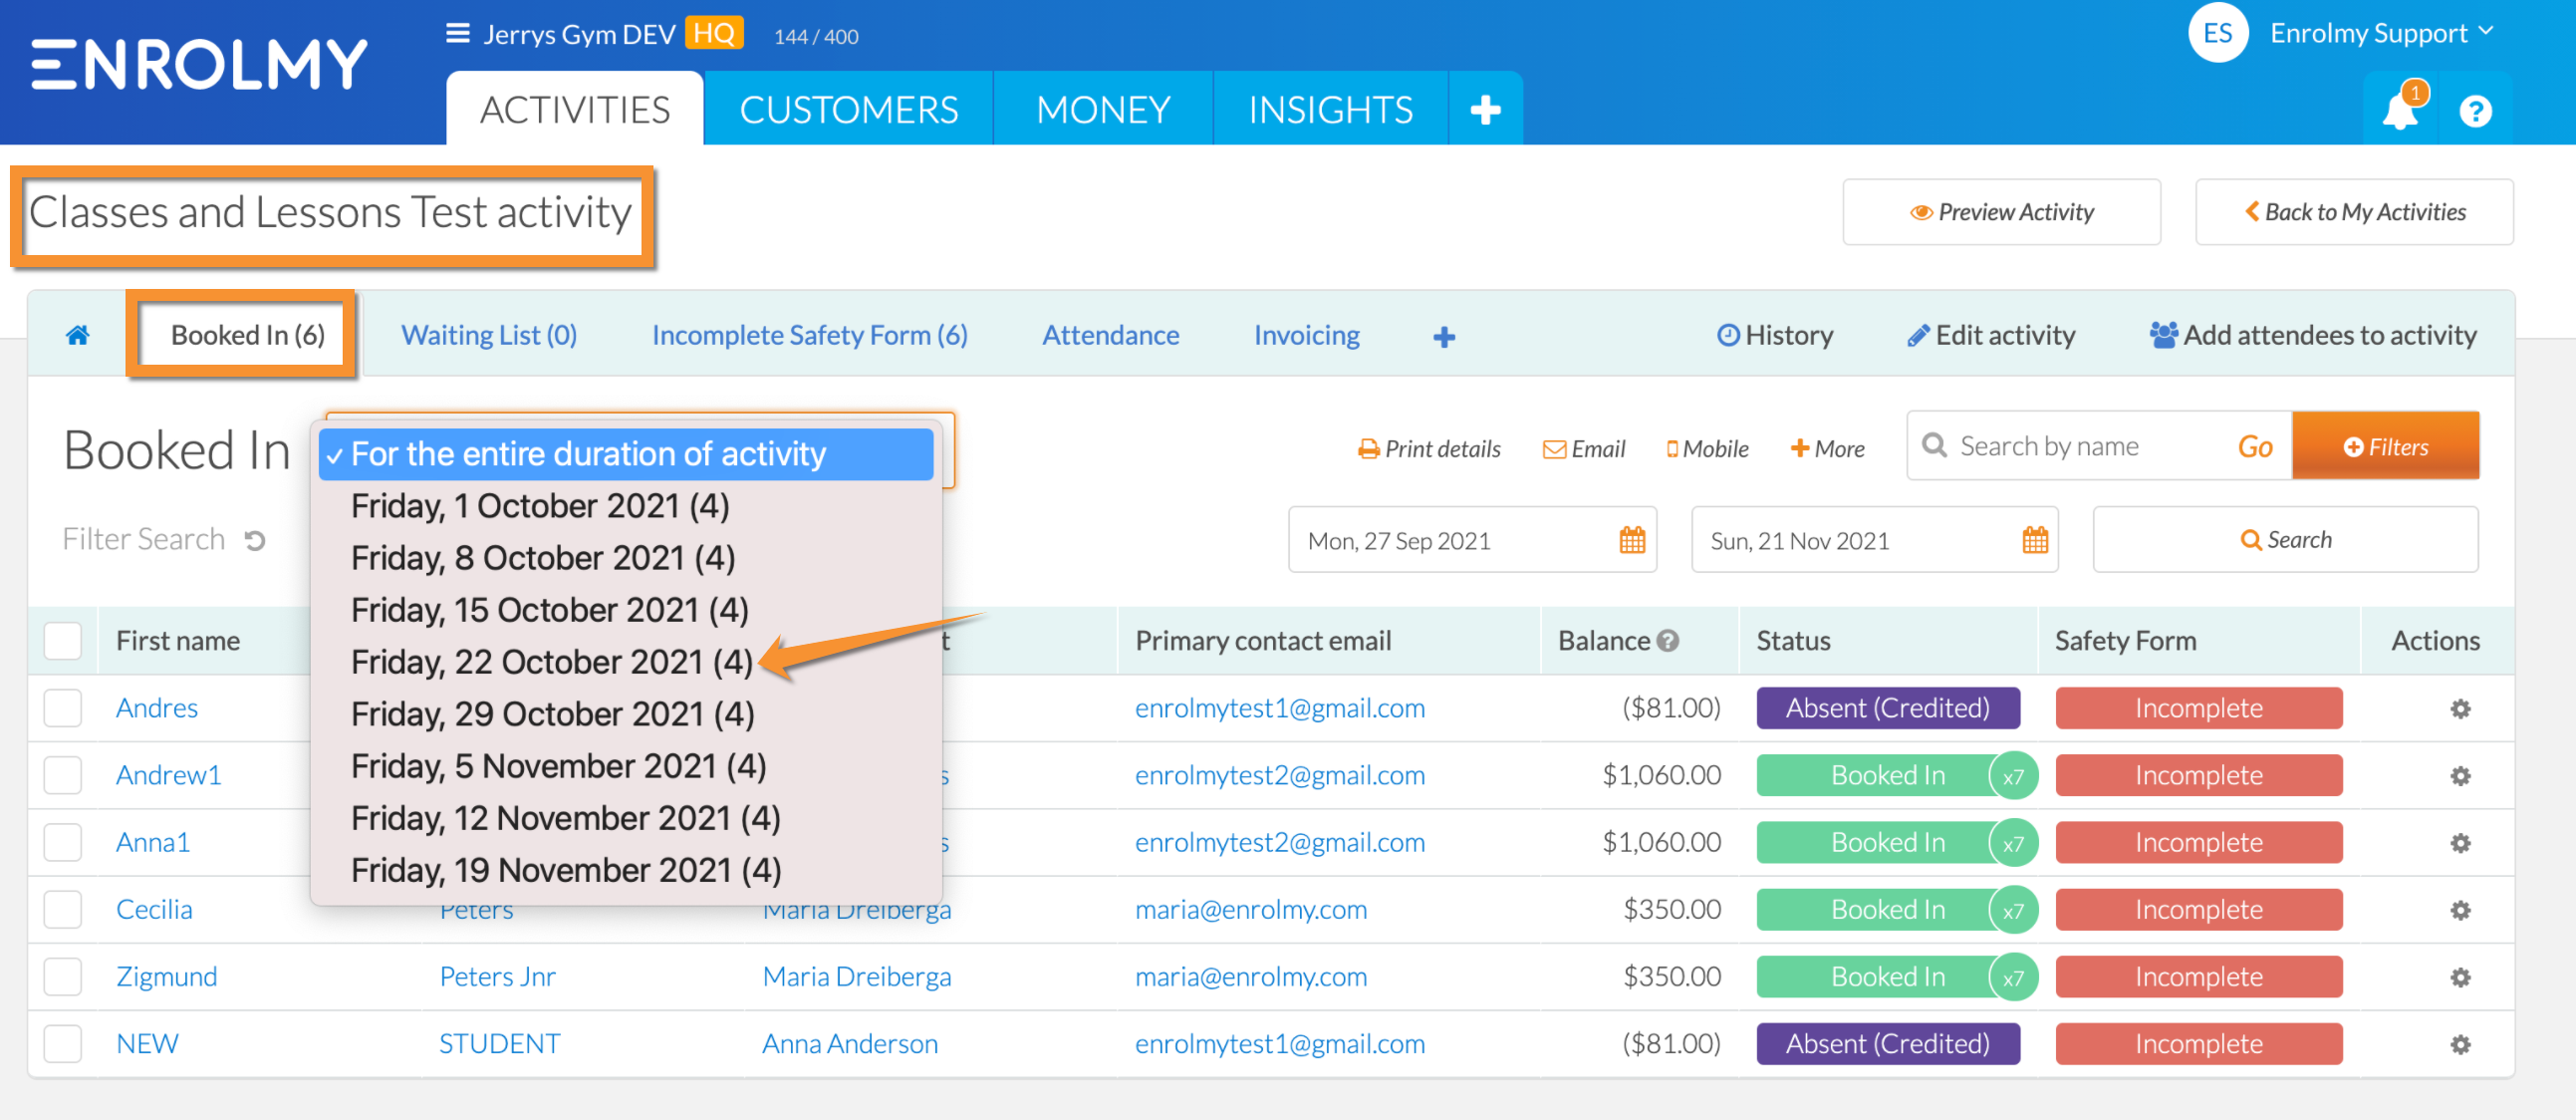Open the Incomplete Safety Form (6) tab

809,335
